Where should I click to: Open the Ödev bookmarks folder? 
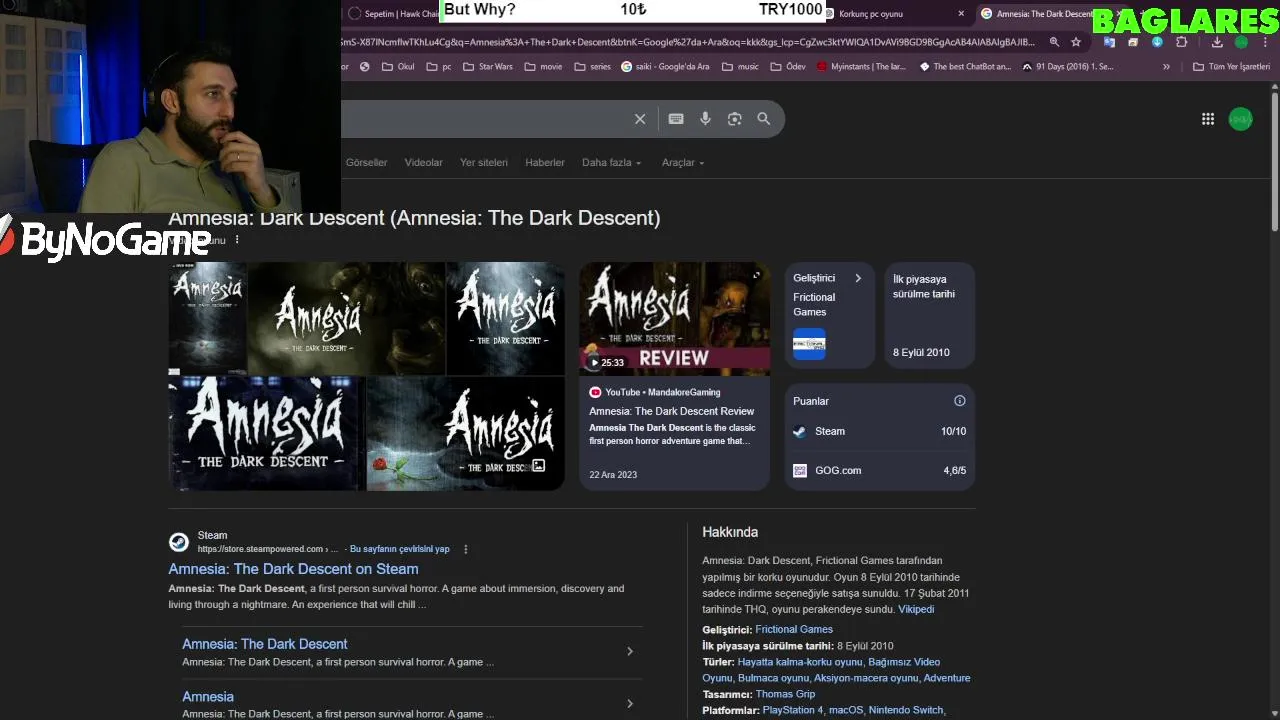(788, 67)
